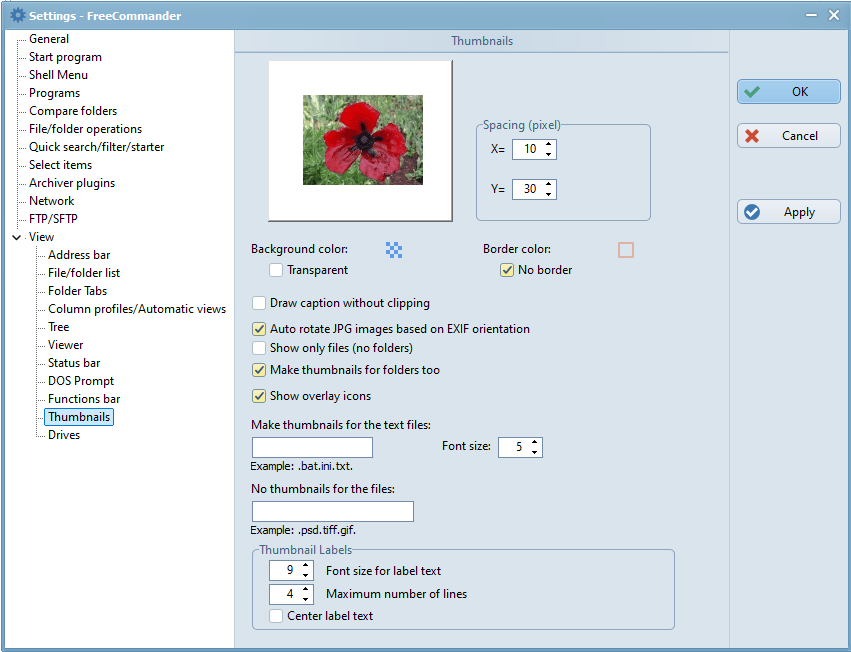Image resolution: width=851 pixels, height=652 pixels.
Task: Click OK to confirm settings
Action: point(789,92)
